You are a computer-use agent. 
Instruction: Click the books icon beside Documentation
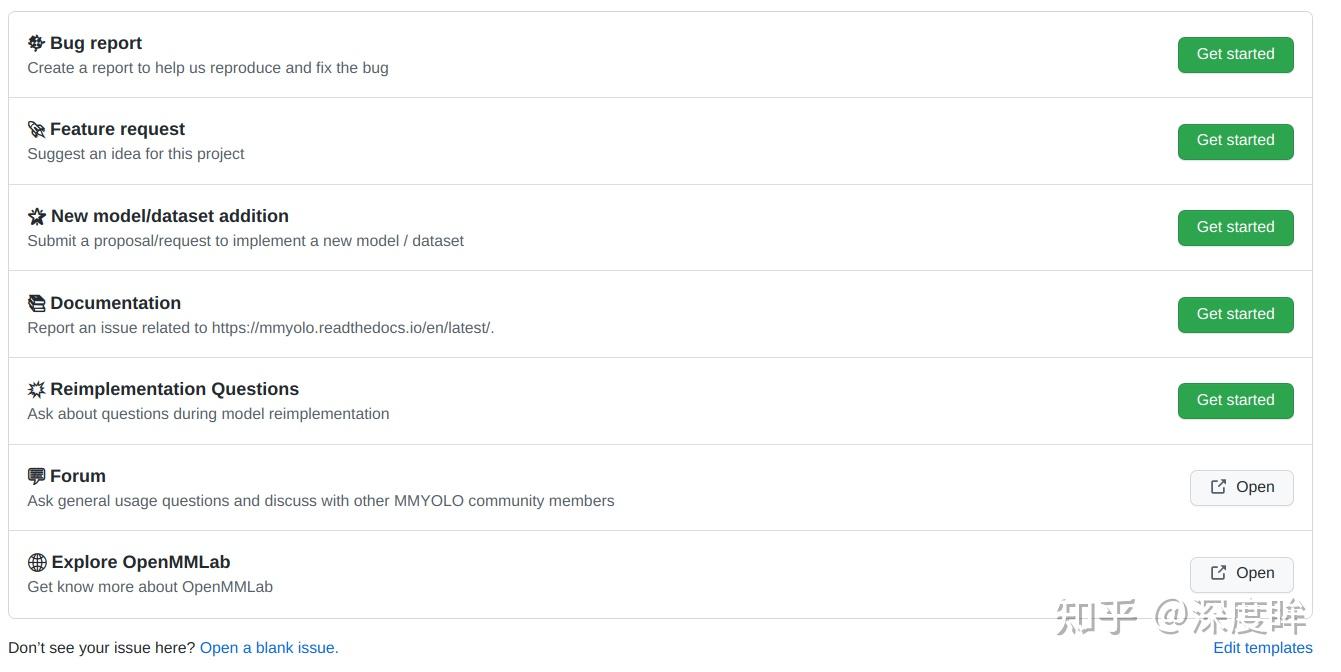[x=36, y=303]
